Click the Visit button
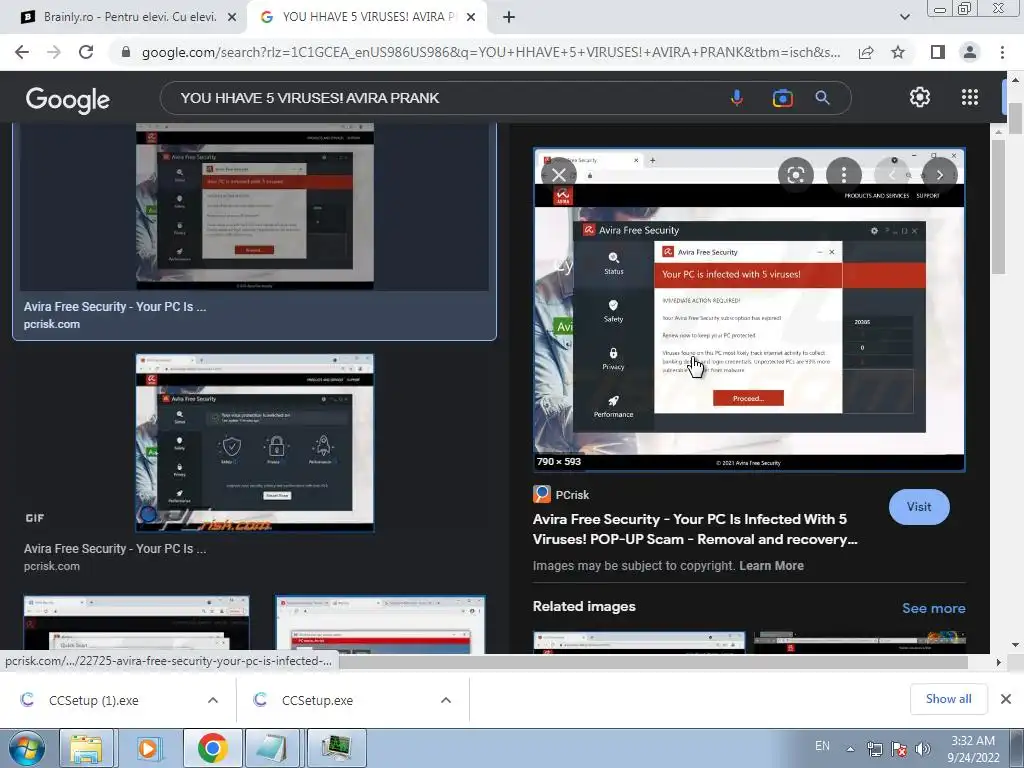The width and height of the screenshot is (1024, 768). pos(919,507)
